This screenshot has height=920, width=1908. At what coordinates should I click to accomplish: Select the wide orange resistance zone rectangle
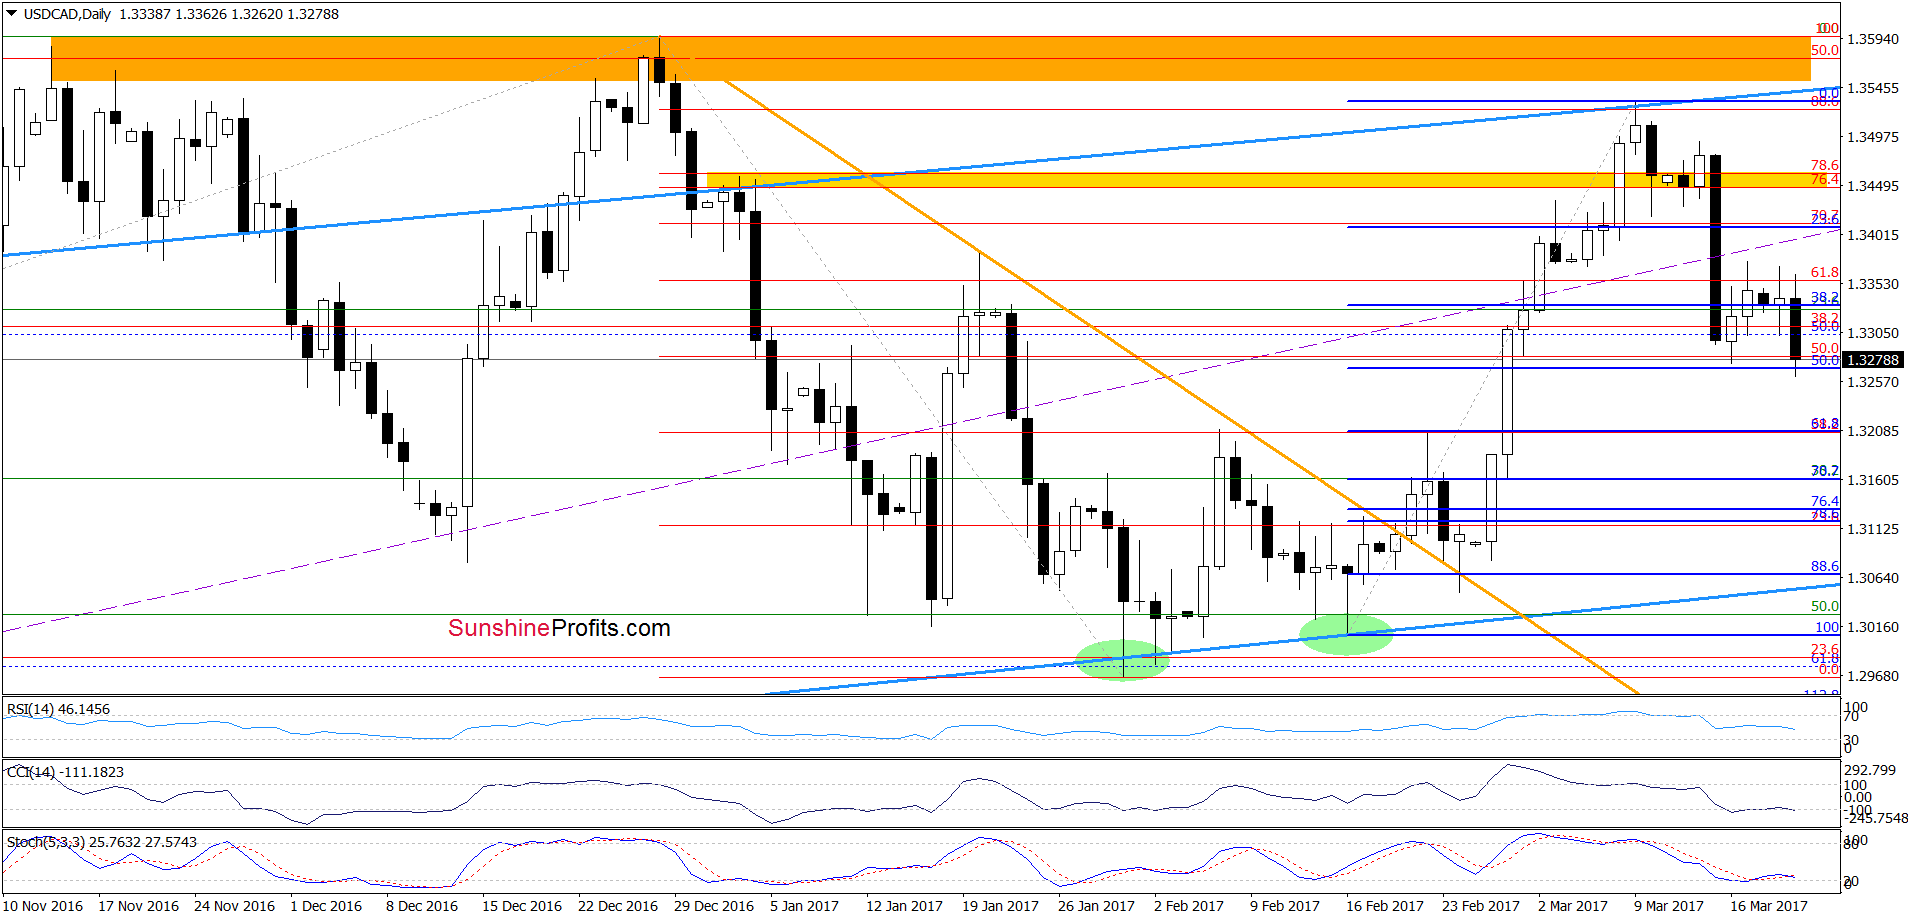click(931, 59)
